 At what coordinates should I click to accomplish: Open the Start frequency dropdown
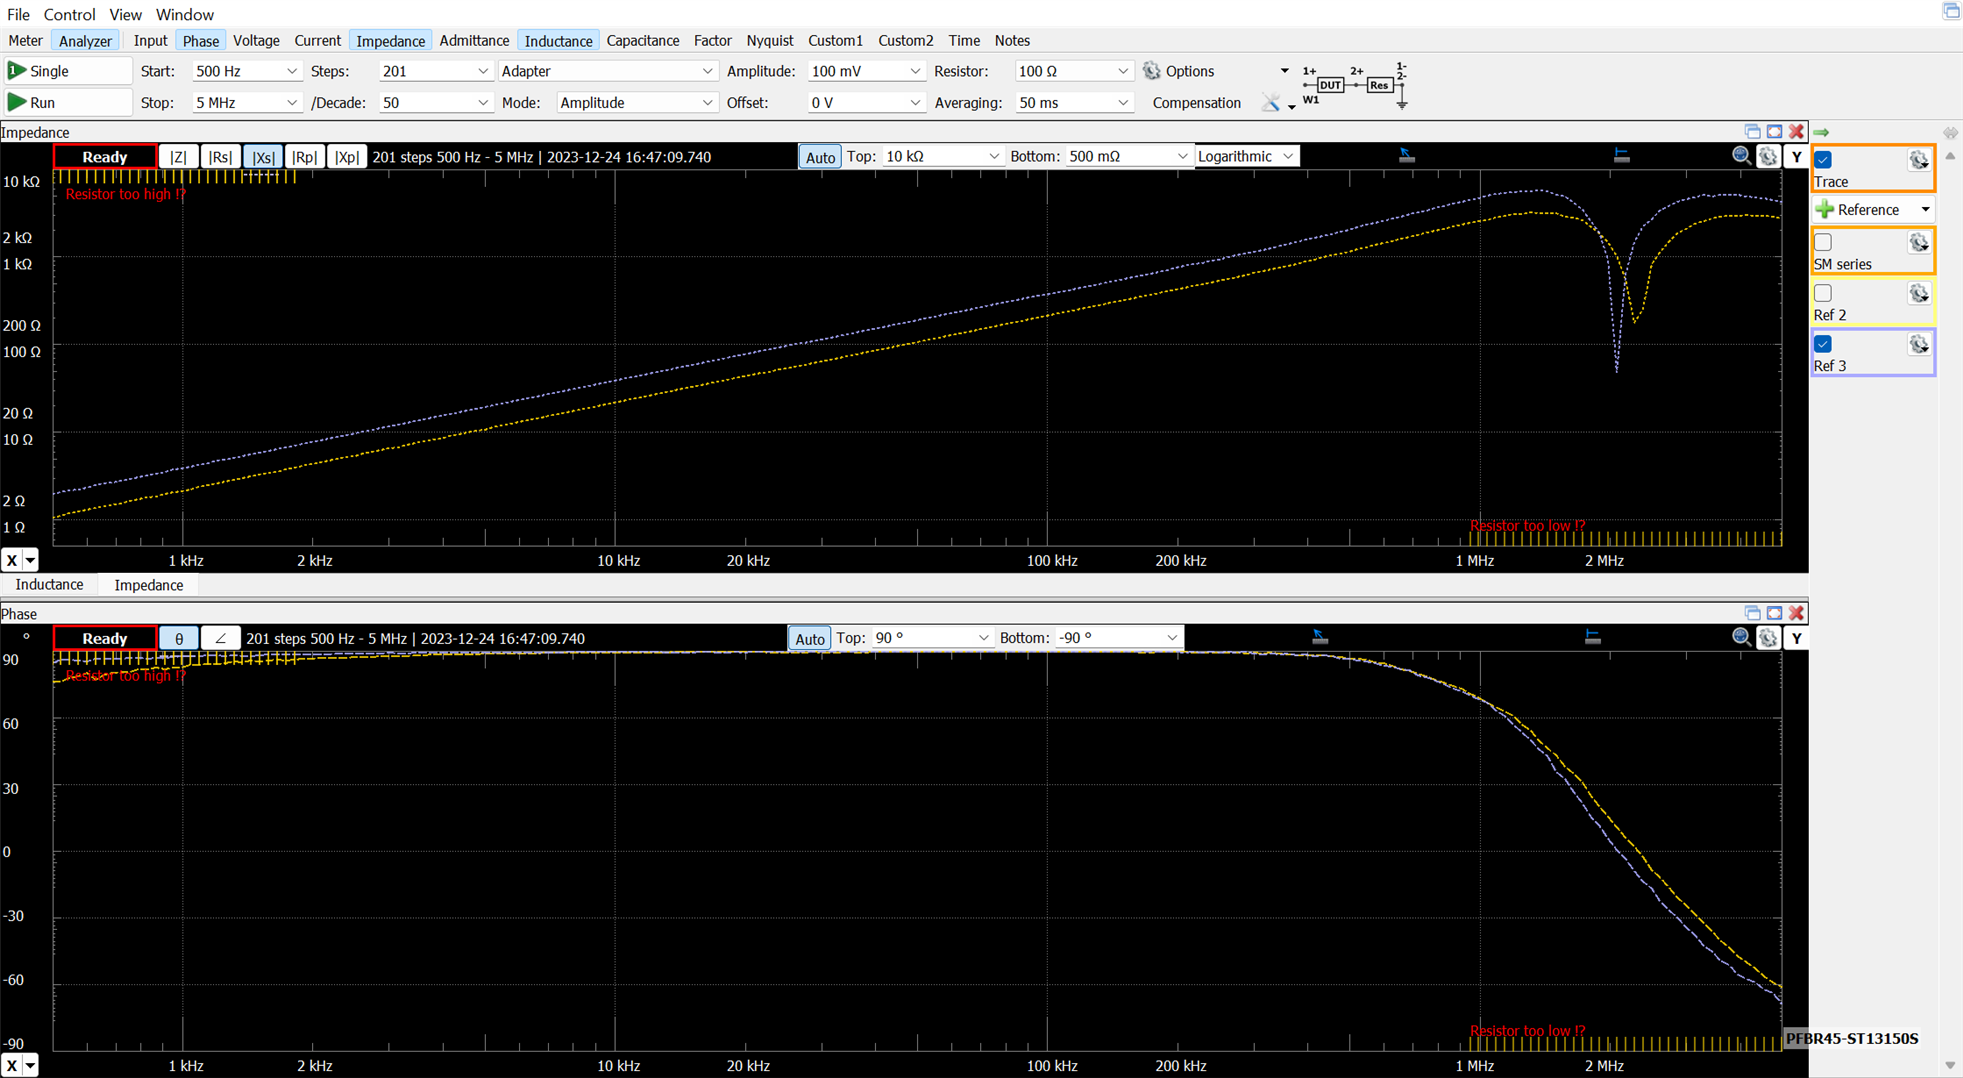tap(246, 71)
